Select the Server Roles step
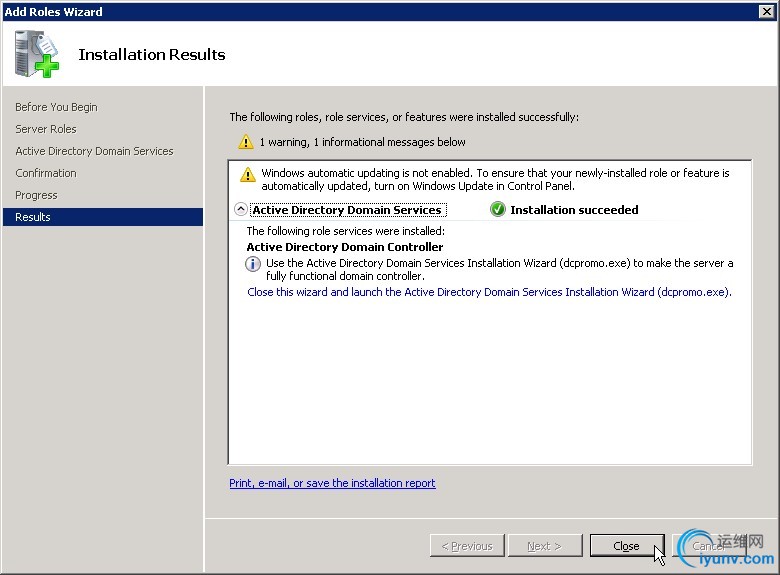 pyautogui.click(x=46, y=129)
